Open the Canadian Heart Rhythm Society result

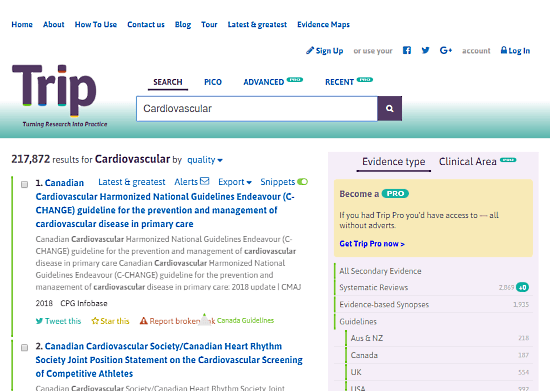(x=169, y=360)
